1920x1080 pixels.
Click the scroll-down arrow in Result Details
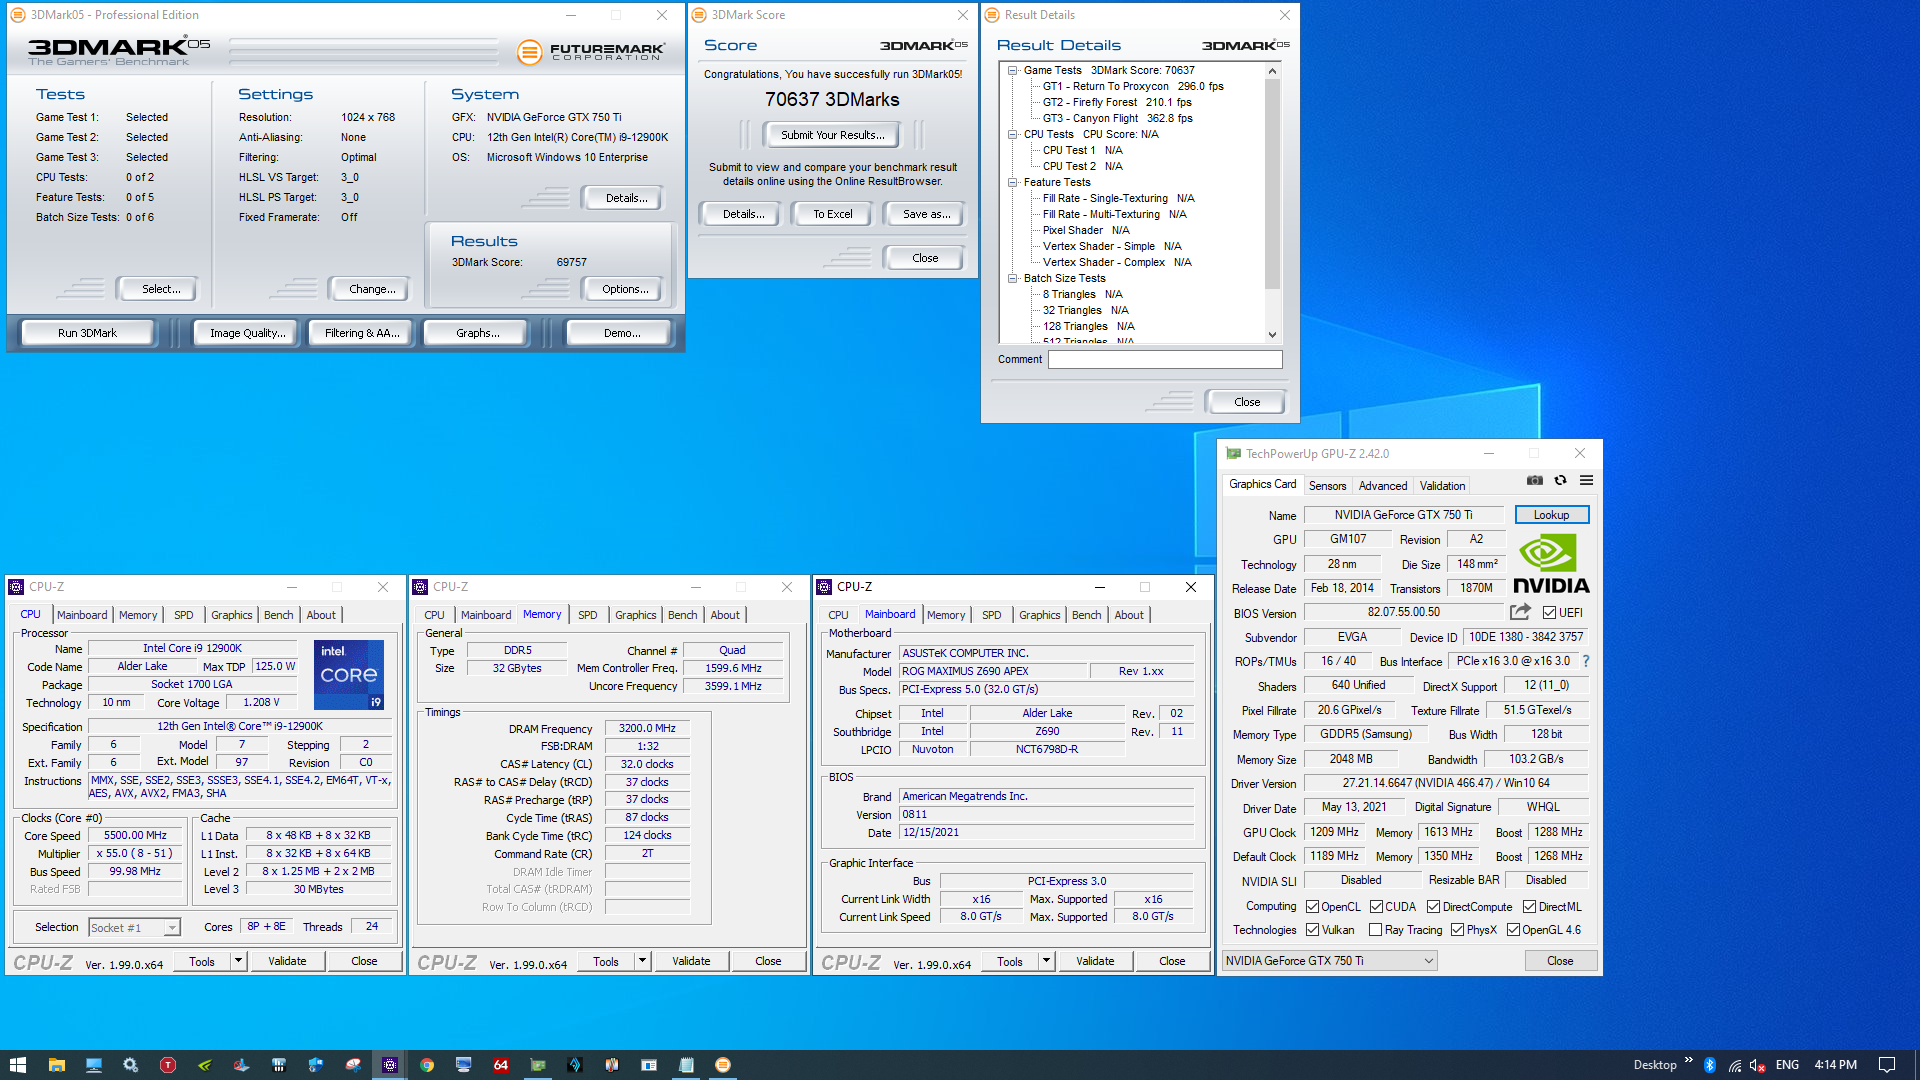[x=1272, y=335]
